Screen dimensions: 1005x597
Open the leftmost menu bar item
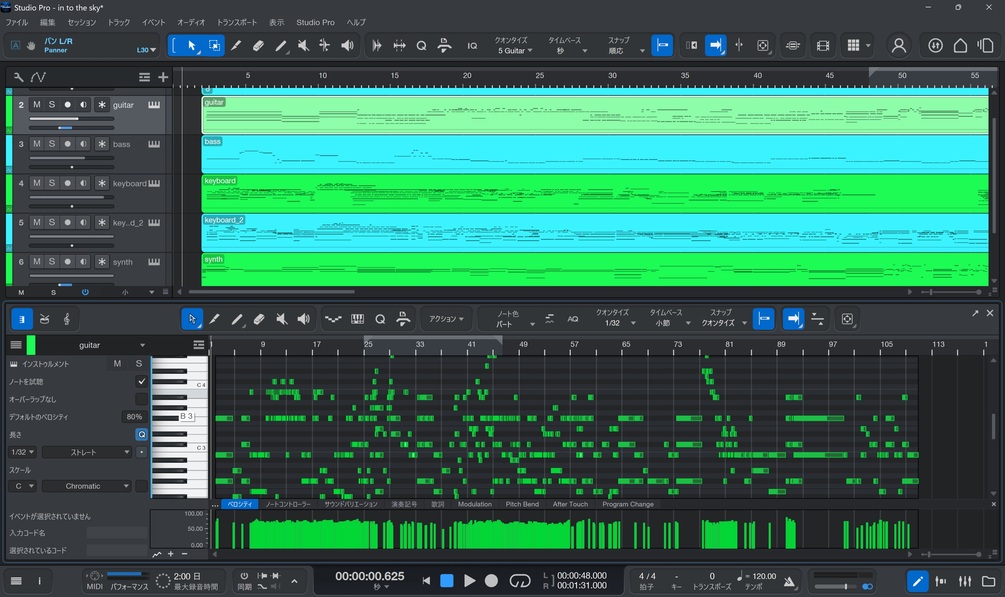(x=17, y=22)
